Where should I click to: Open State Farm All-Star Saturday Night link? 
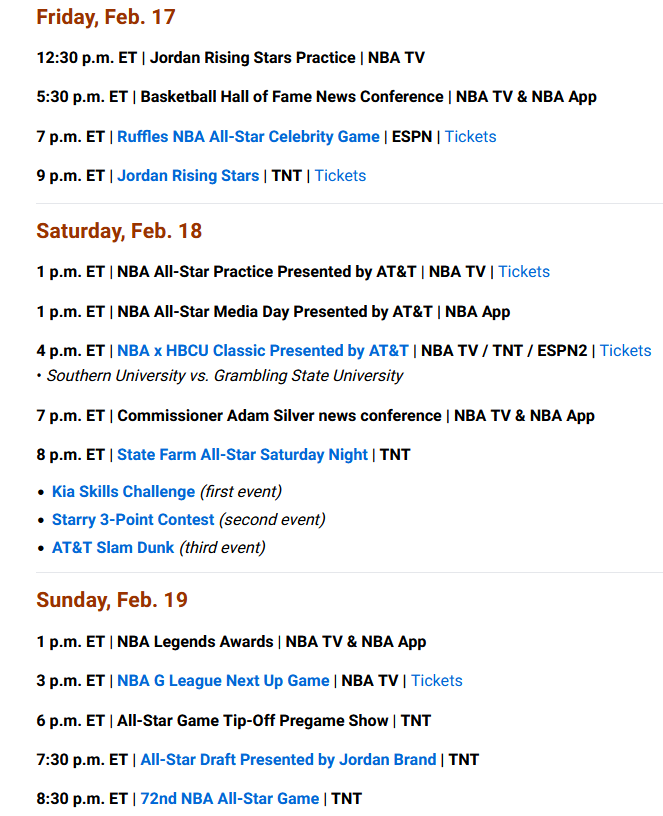tap(242, 455)
